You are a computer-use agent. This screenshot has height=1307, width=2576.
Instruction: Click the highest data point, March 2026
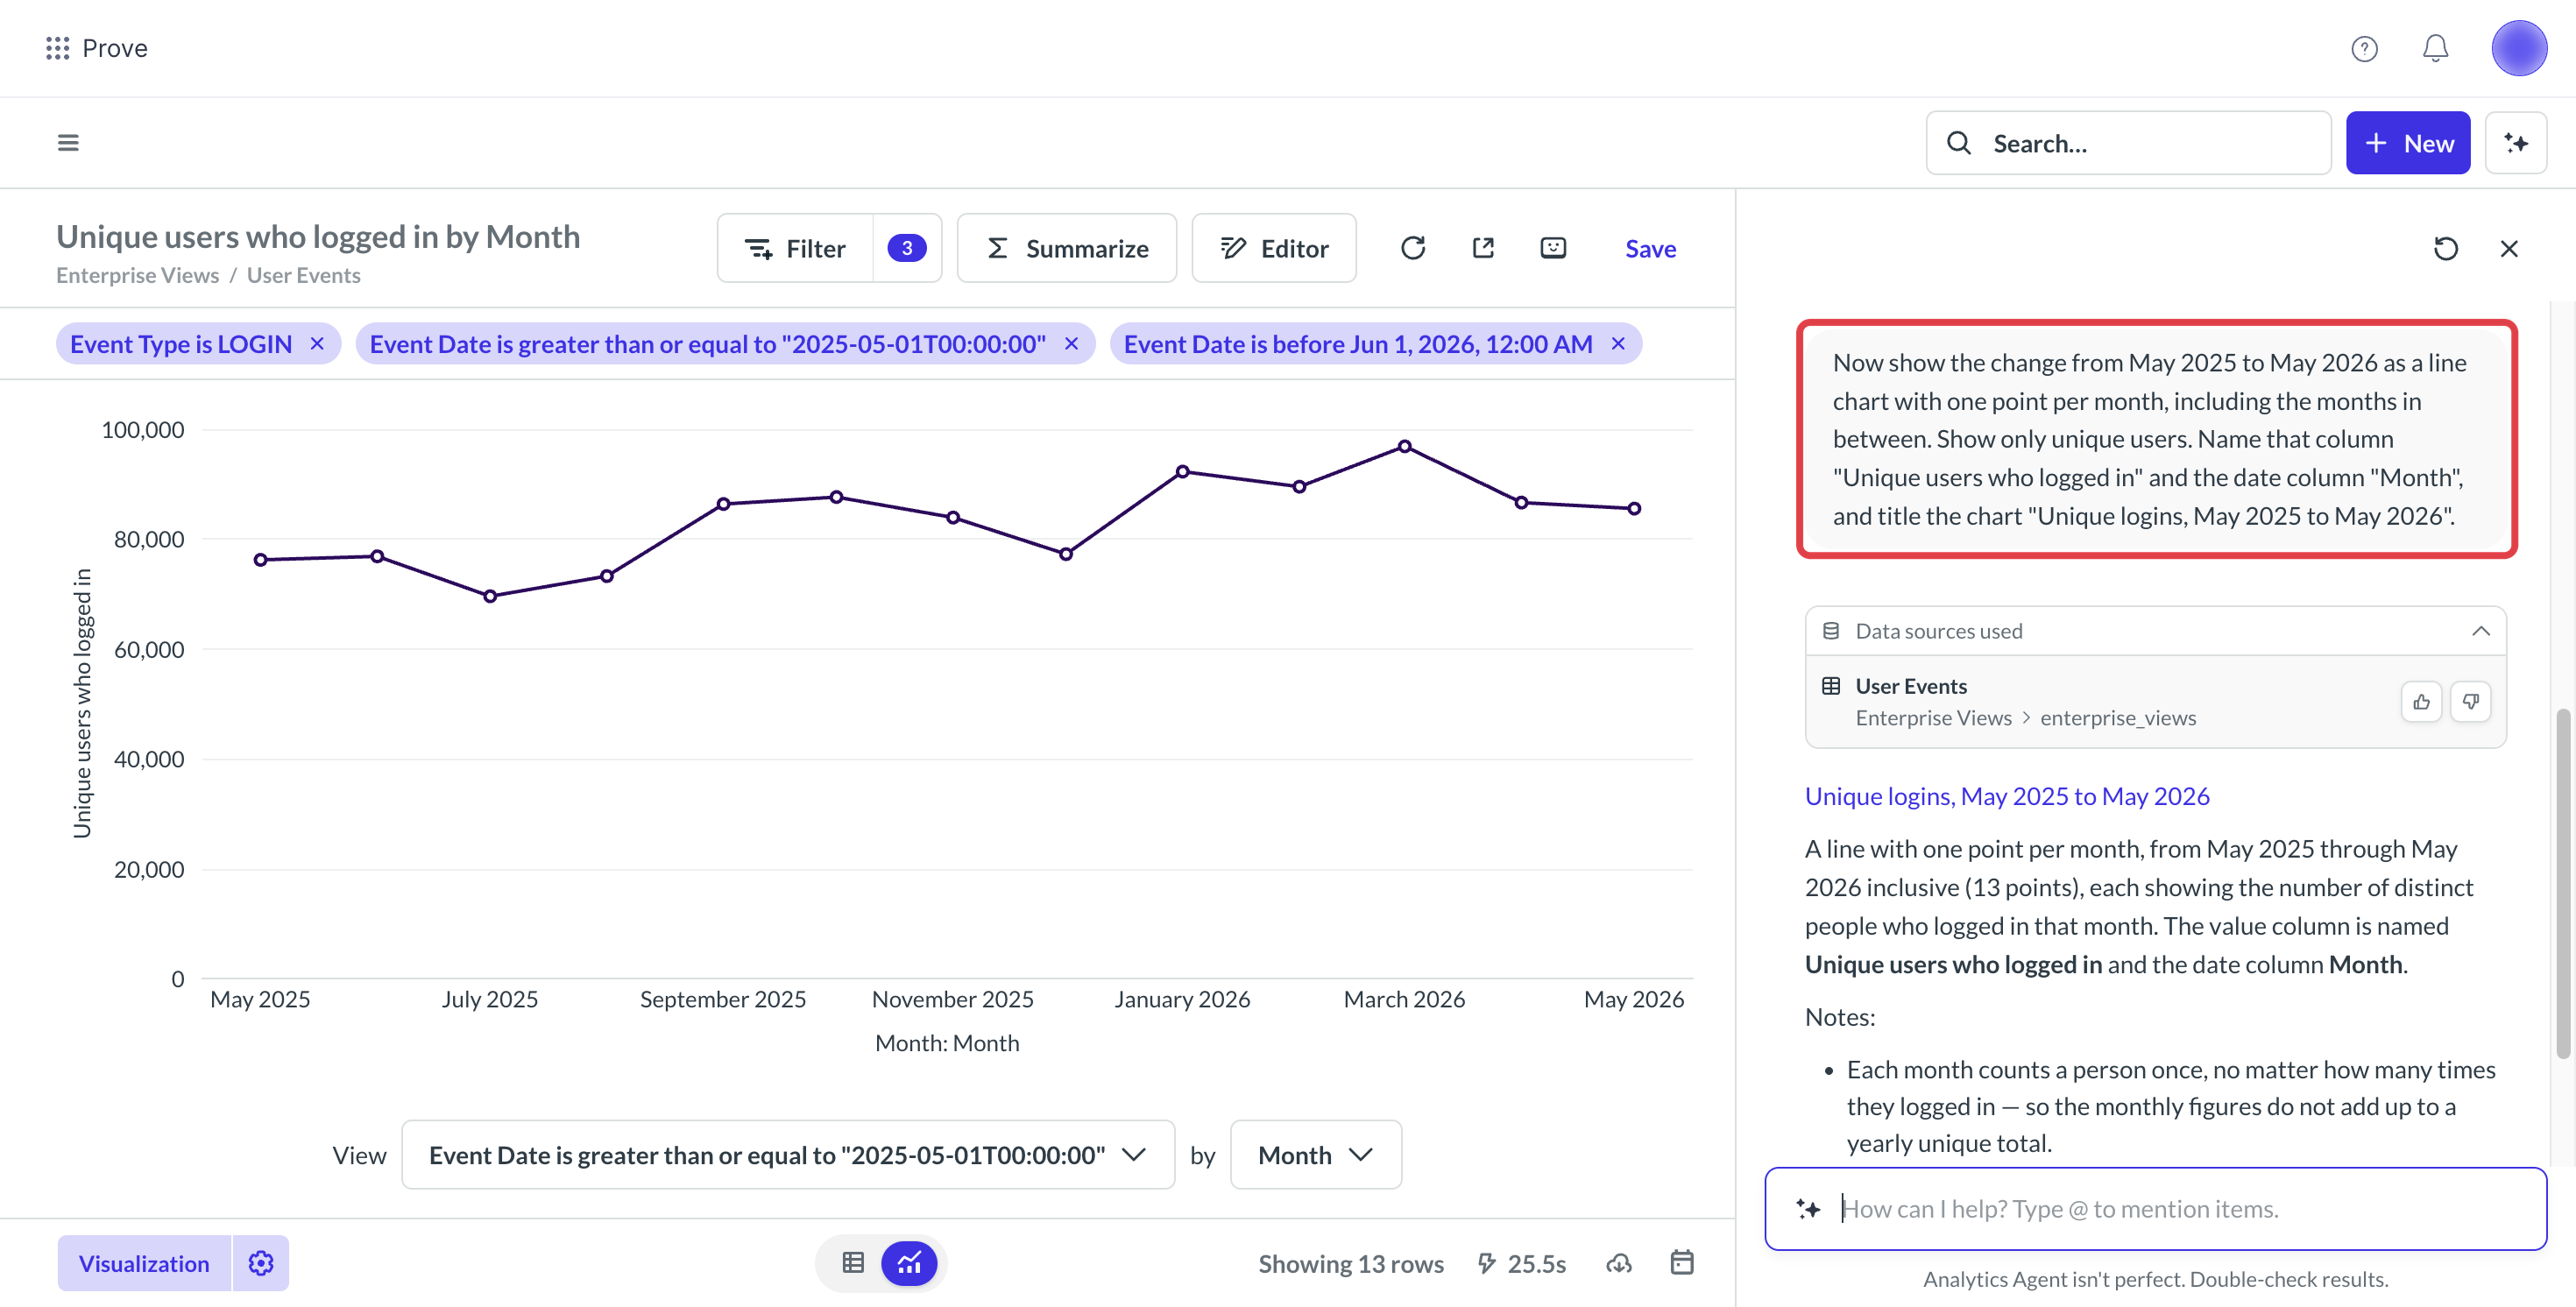coord(1404,446)
